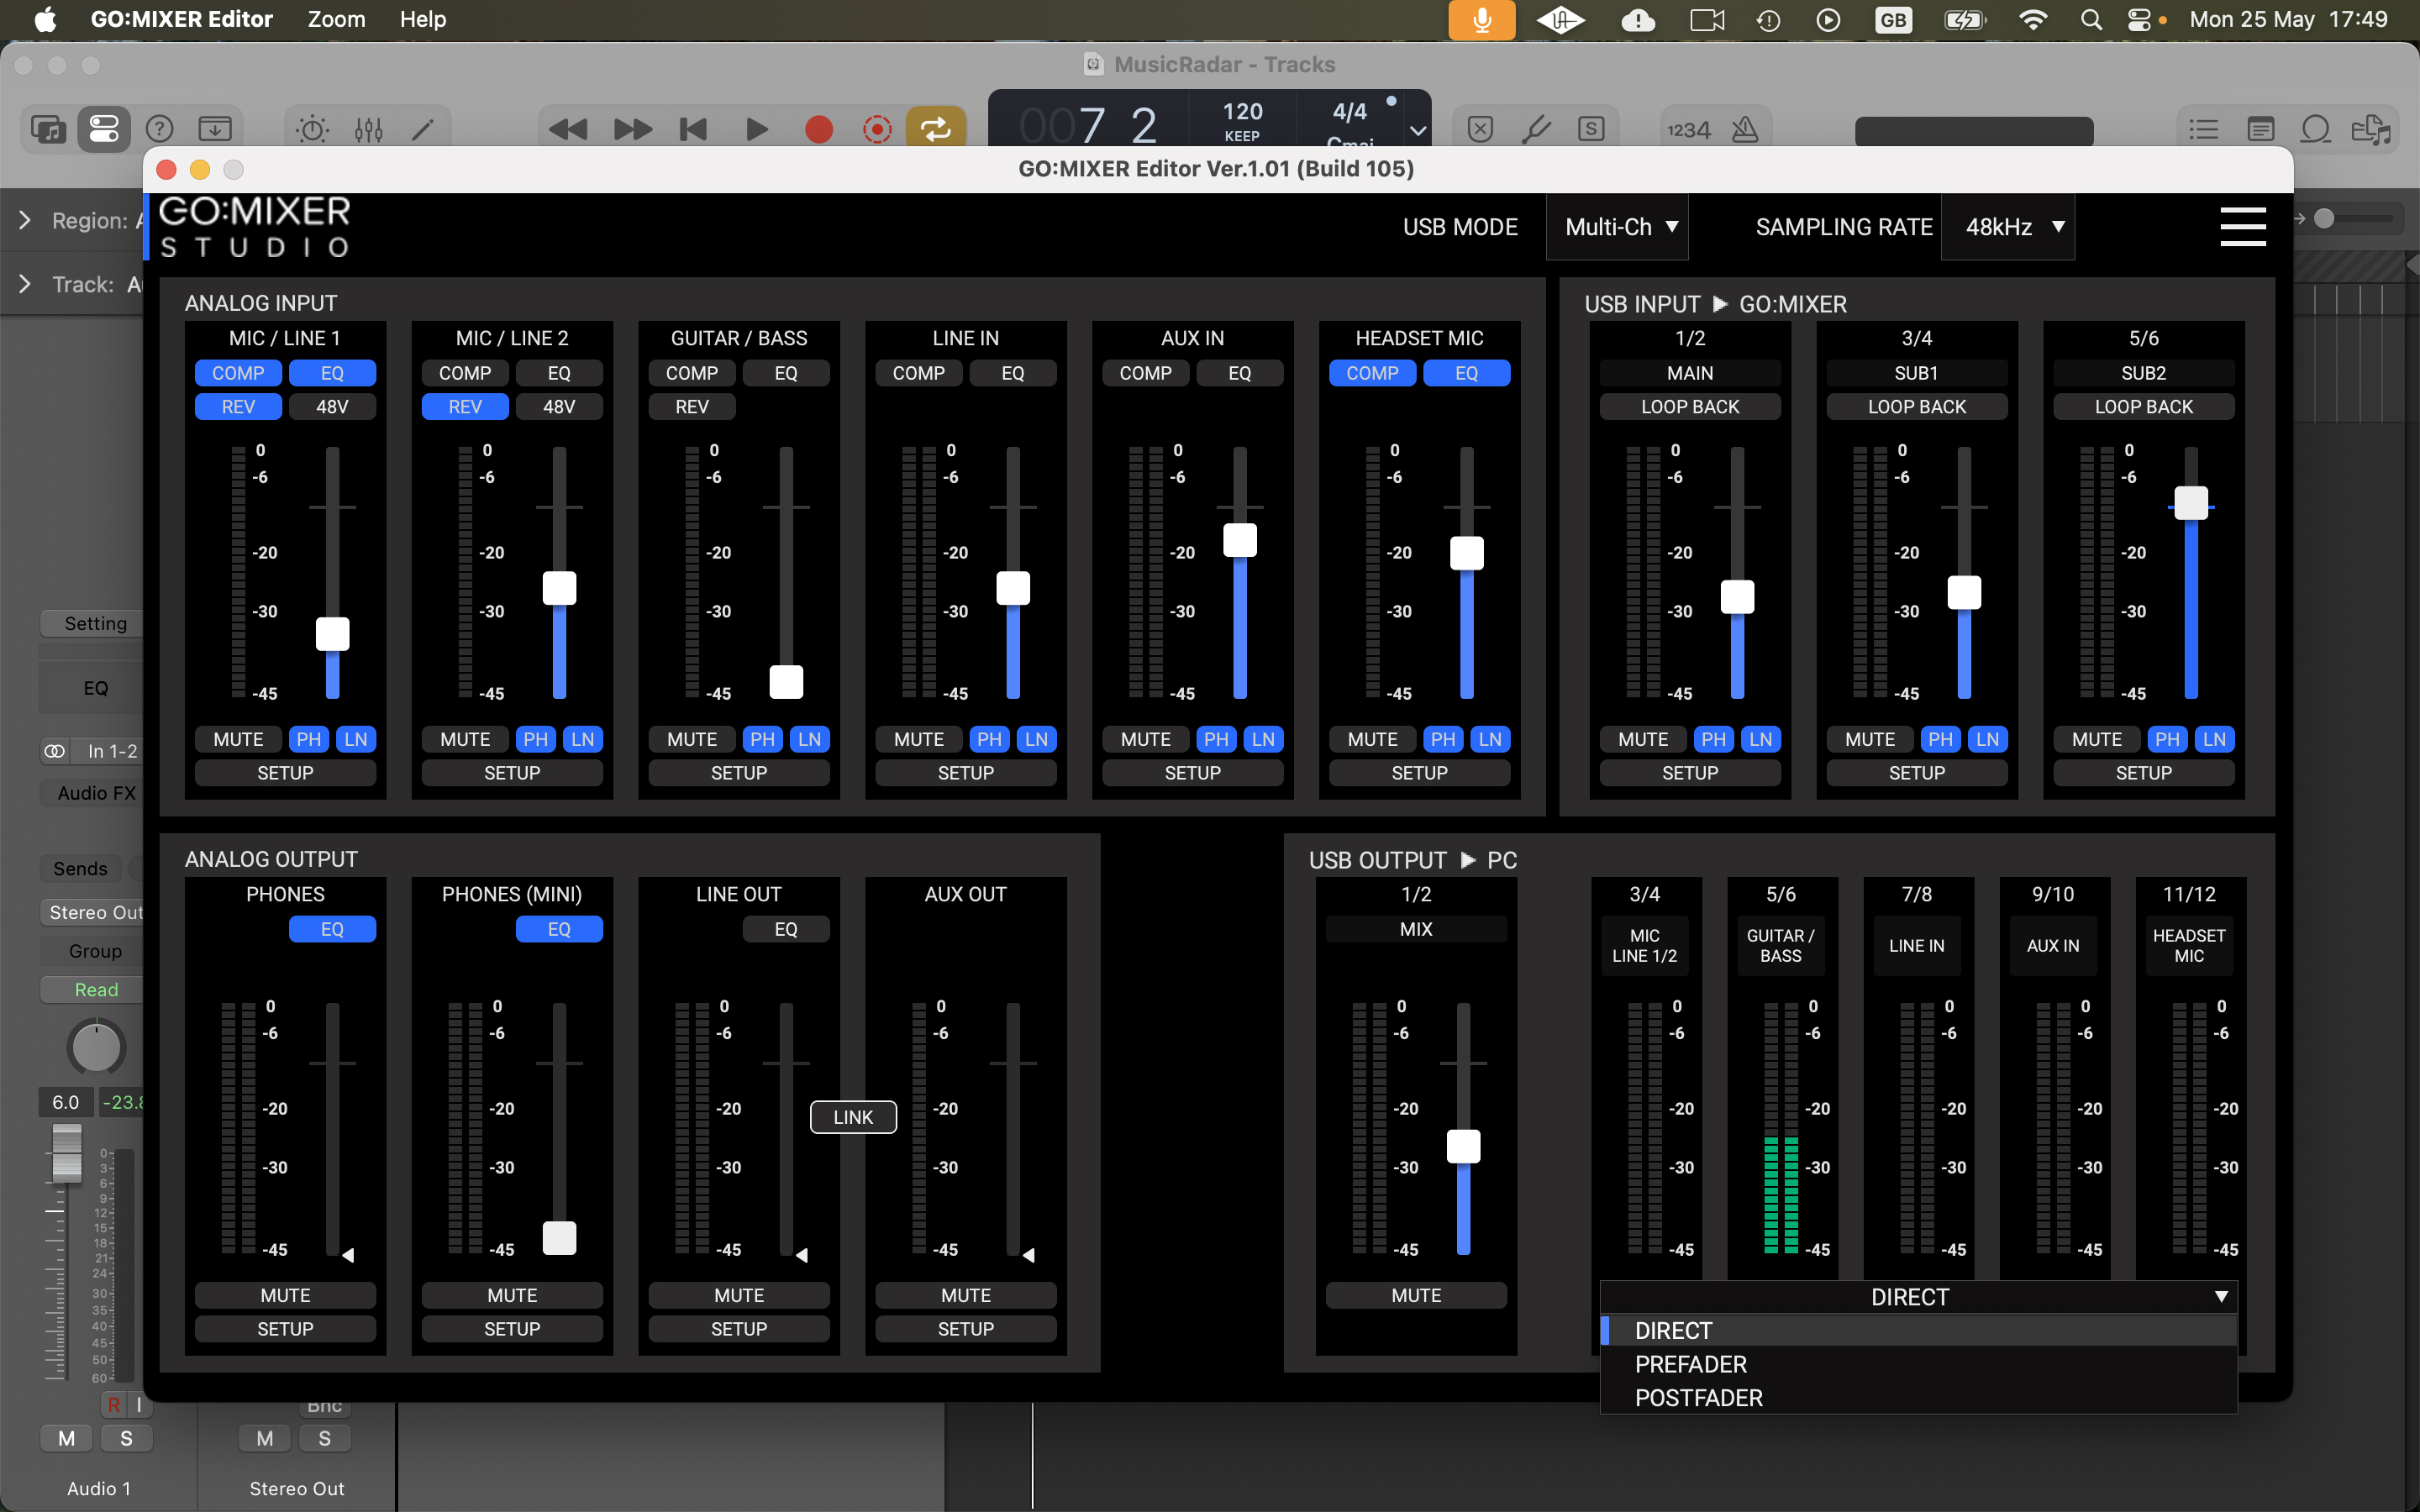The width and height of the screenshot is (2420, 1512).
Task: Open the Read automation mode menu
Action: (93, 989)
